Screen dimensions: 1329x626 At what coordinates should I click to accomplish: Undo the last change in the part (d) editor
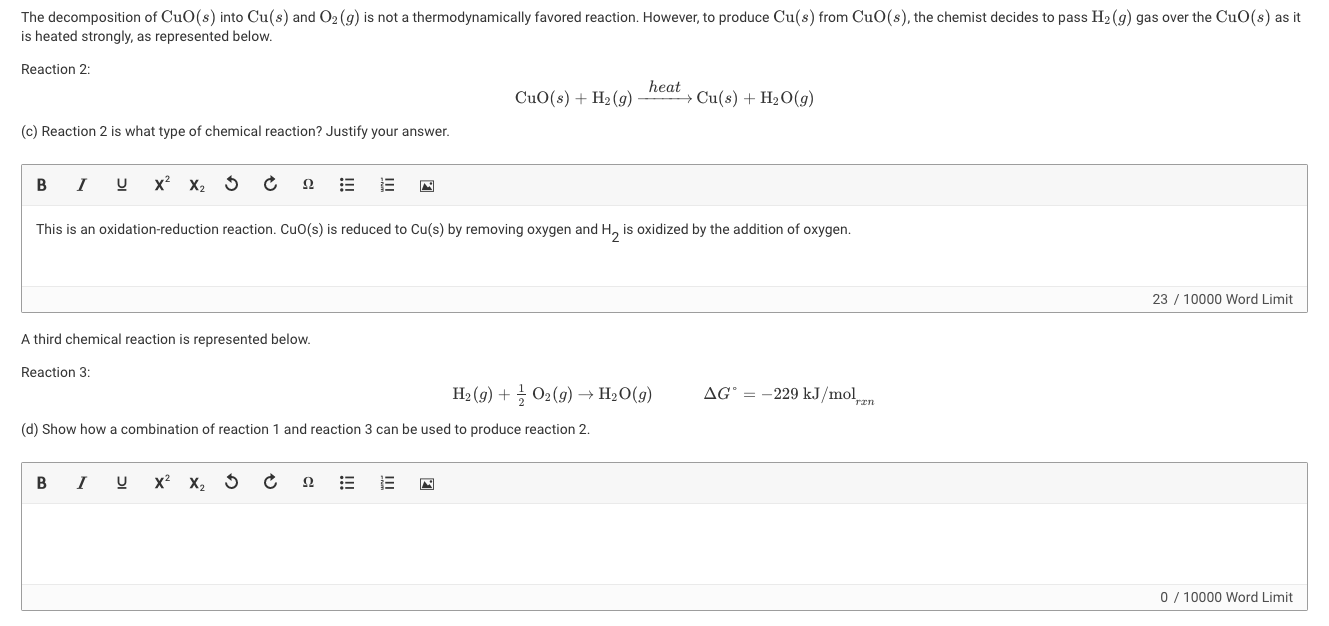coord(232,482)
